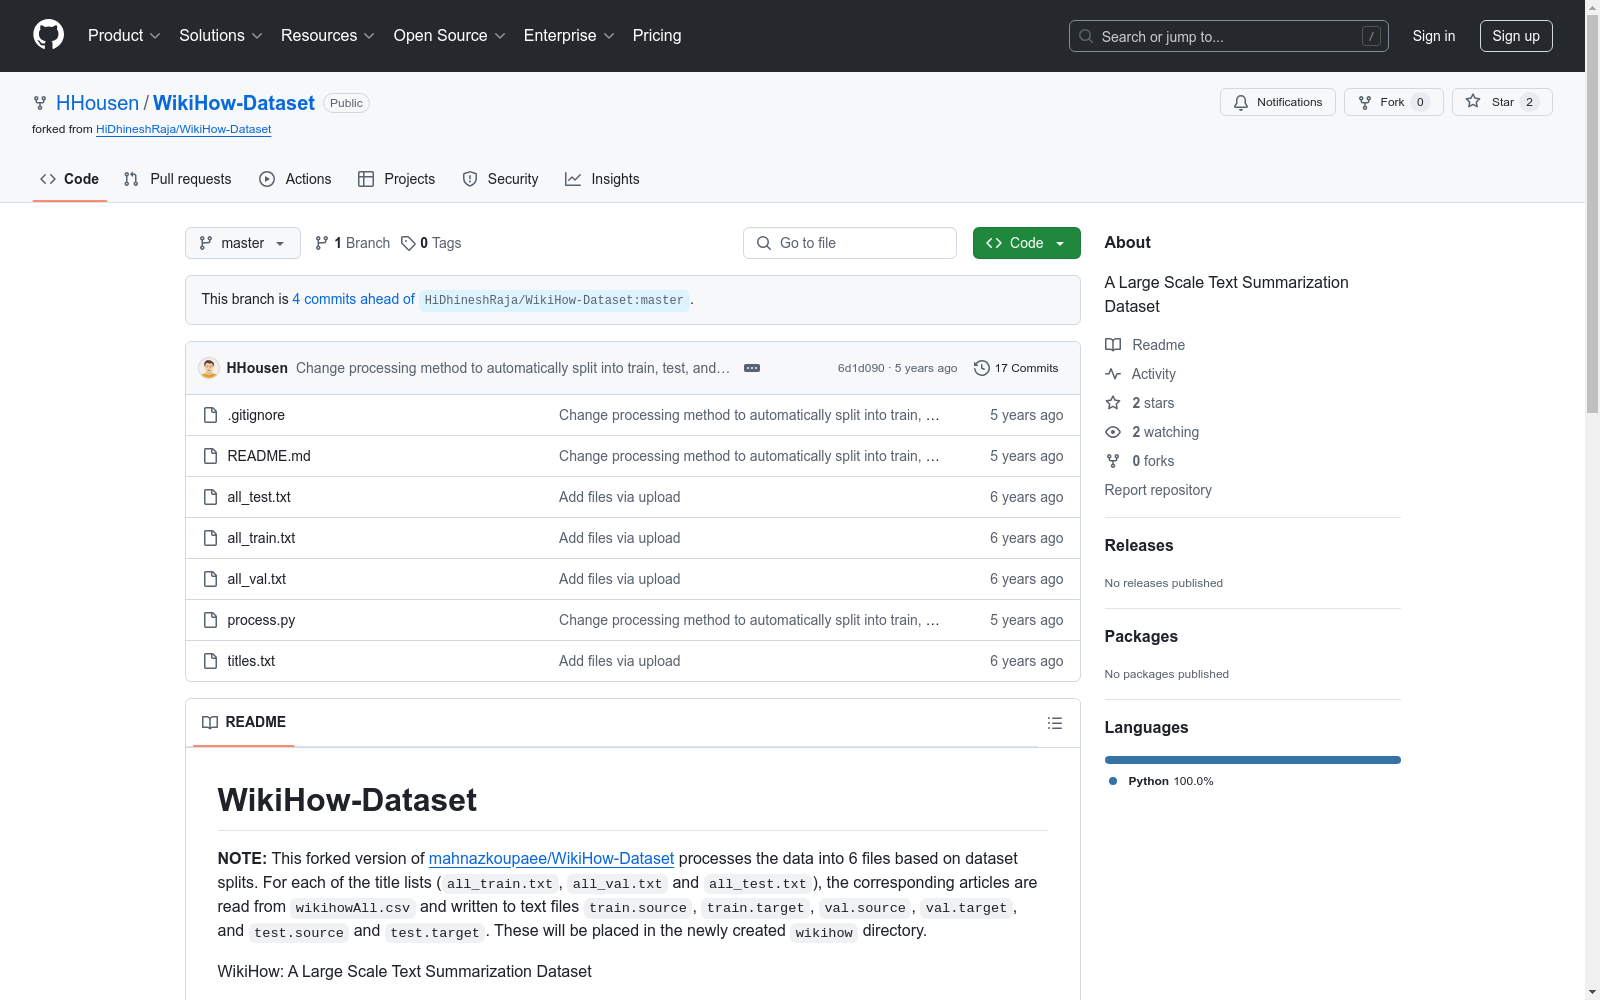Switch to the Pull requests tab

(x=178, y=179)
